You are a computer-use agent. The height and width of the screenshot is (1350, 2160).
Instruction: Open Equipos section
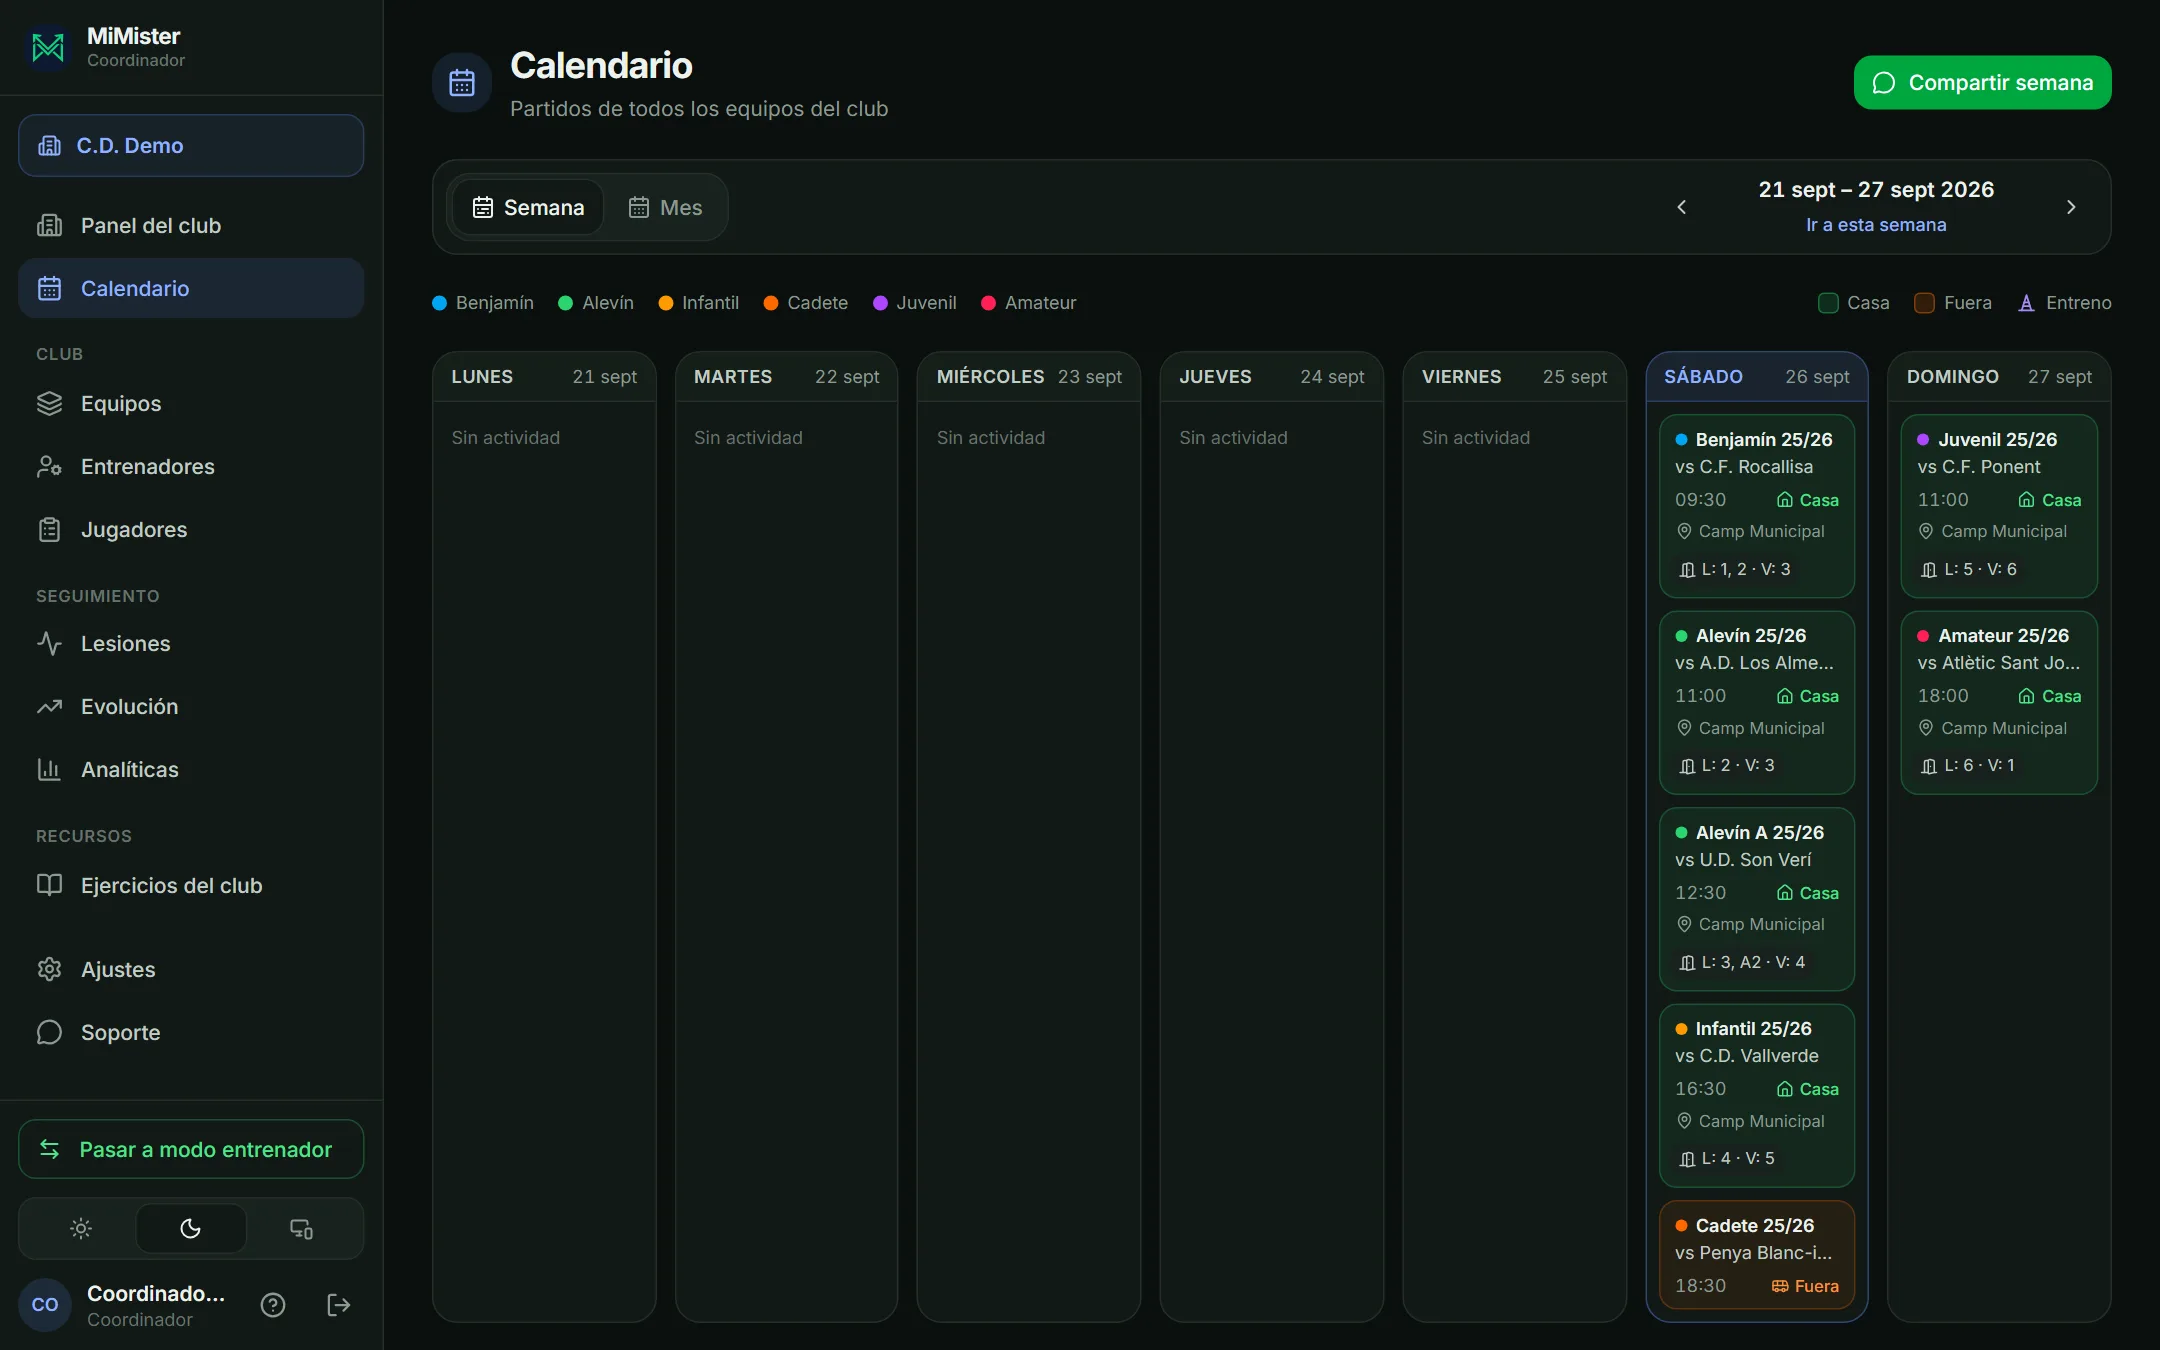[191, 404]
